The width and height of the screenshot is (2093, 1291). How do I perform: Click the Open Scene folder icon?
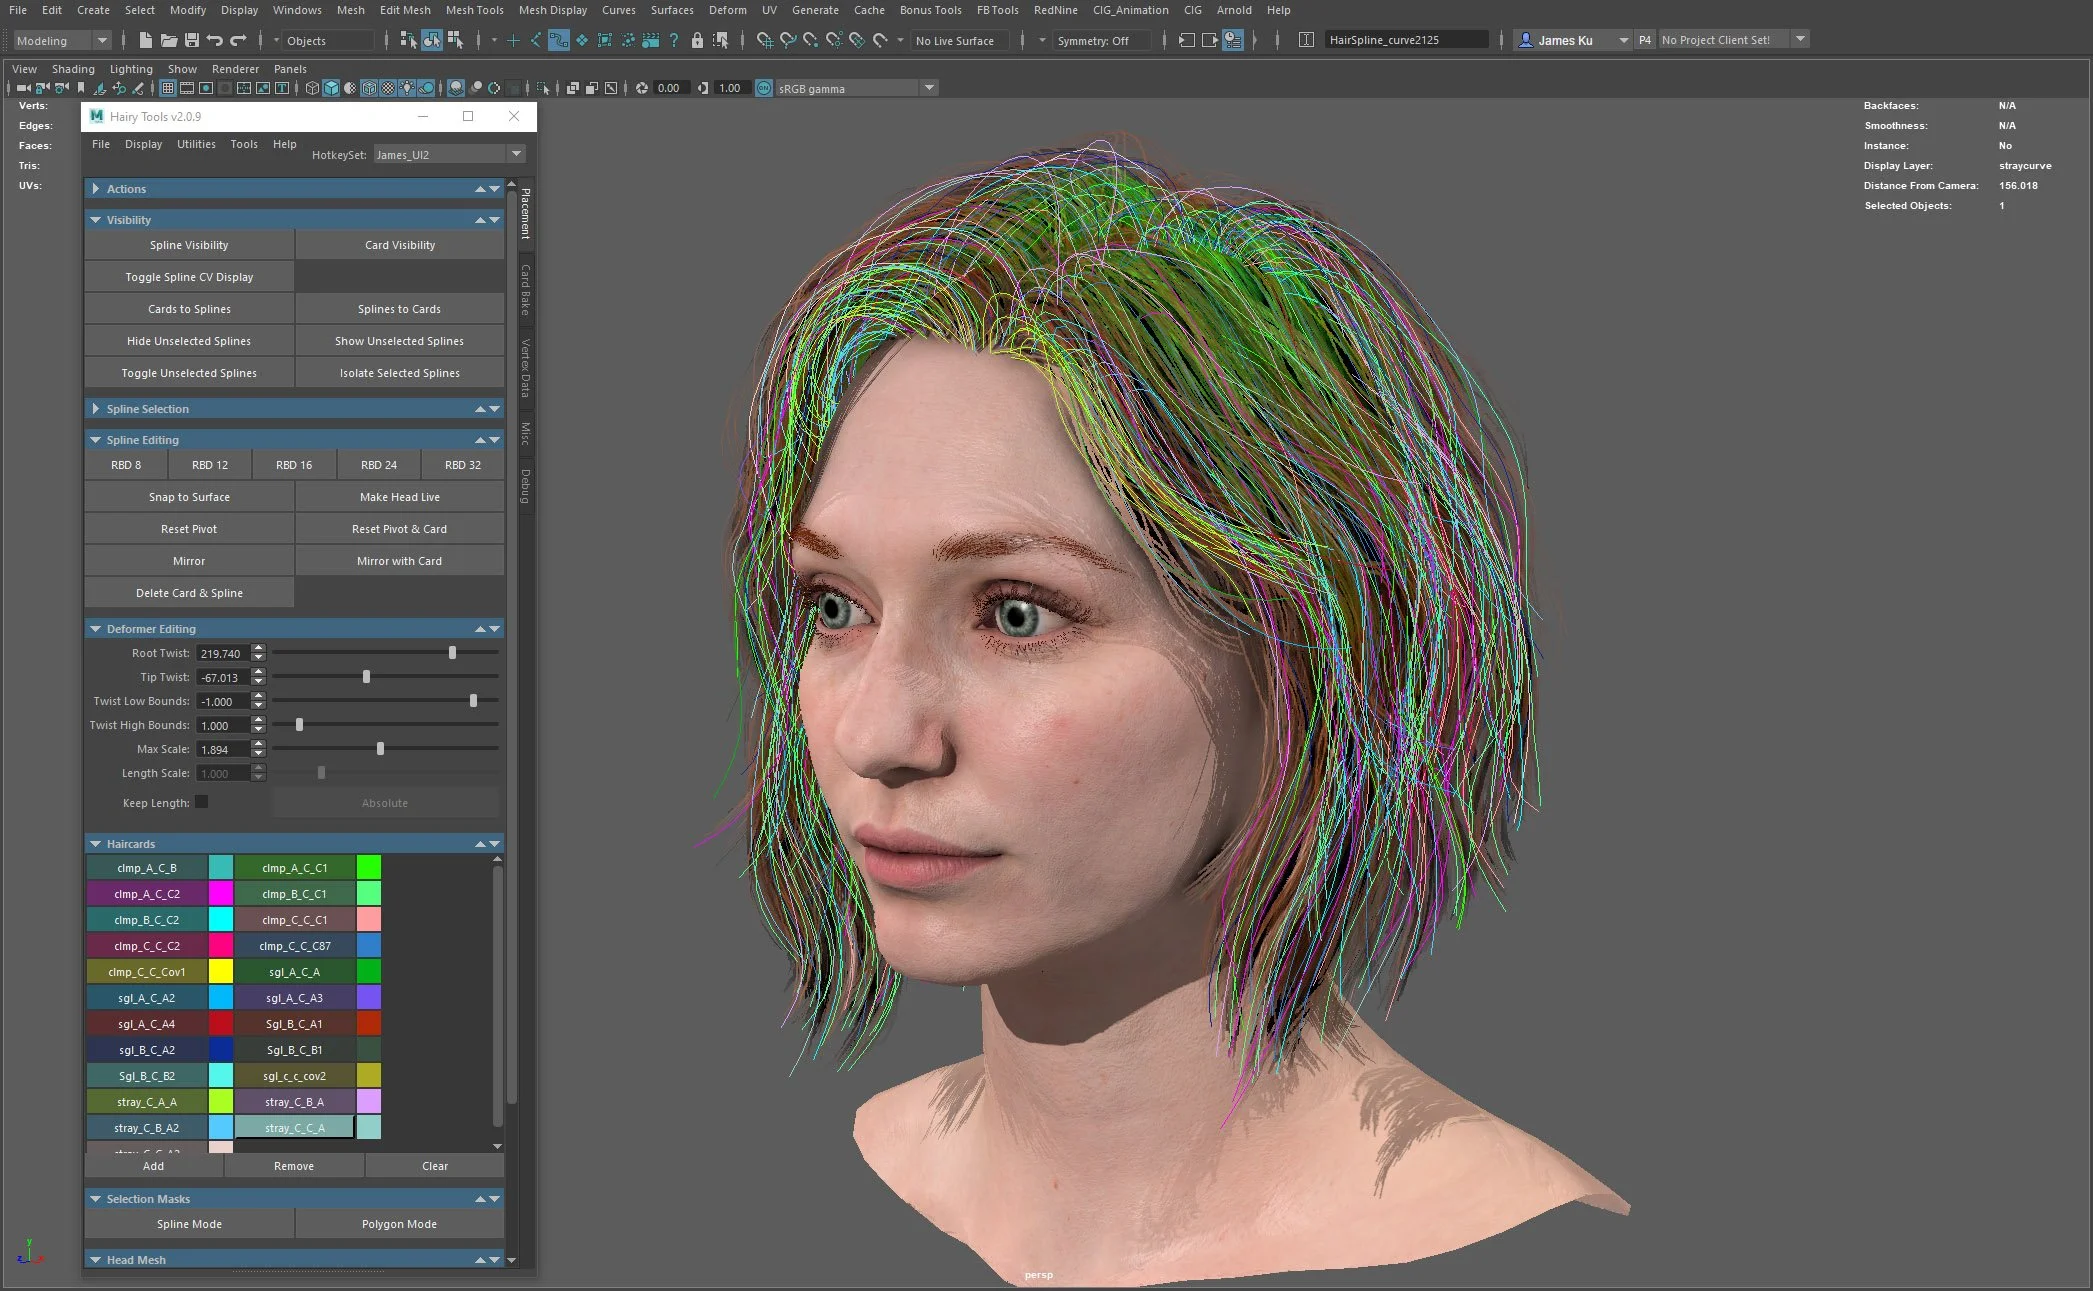[168, 40]
